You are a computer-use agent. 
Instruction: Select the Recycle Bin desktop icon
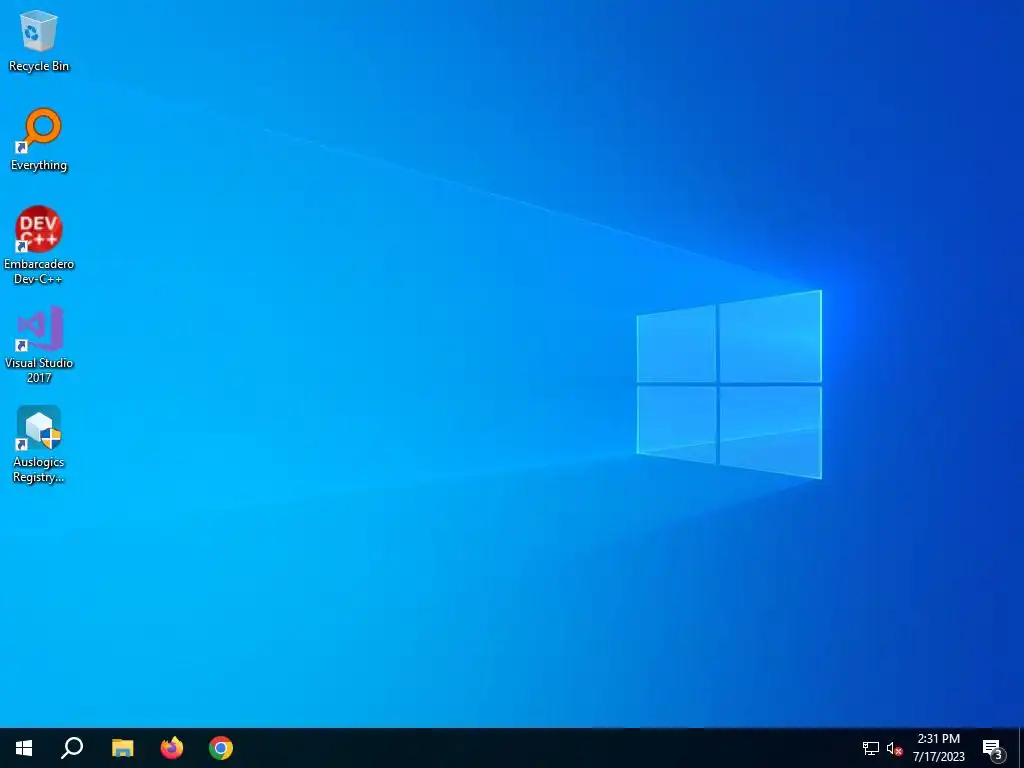39,40
